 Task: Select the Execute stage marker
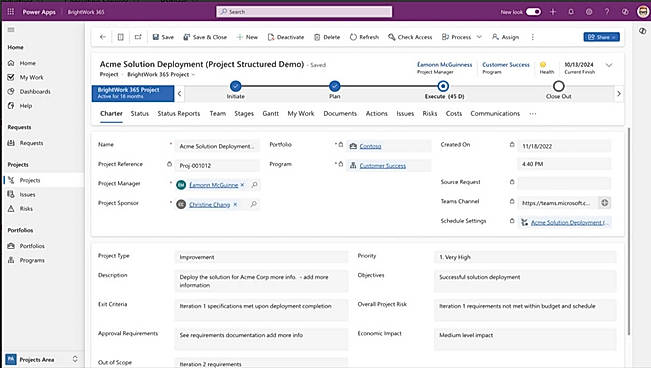(x=443, y=86)
